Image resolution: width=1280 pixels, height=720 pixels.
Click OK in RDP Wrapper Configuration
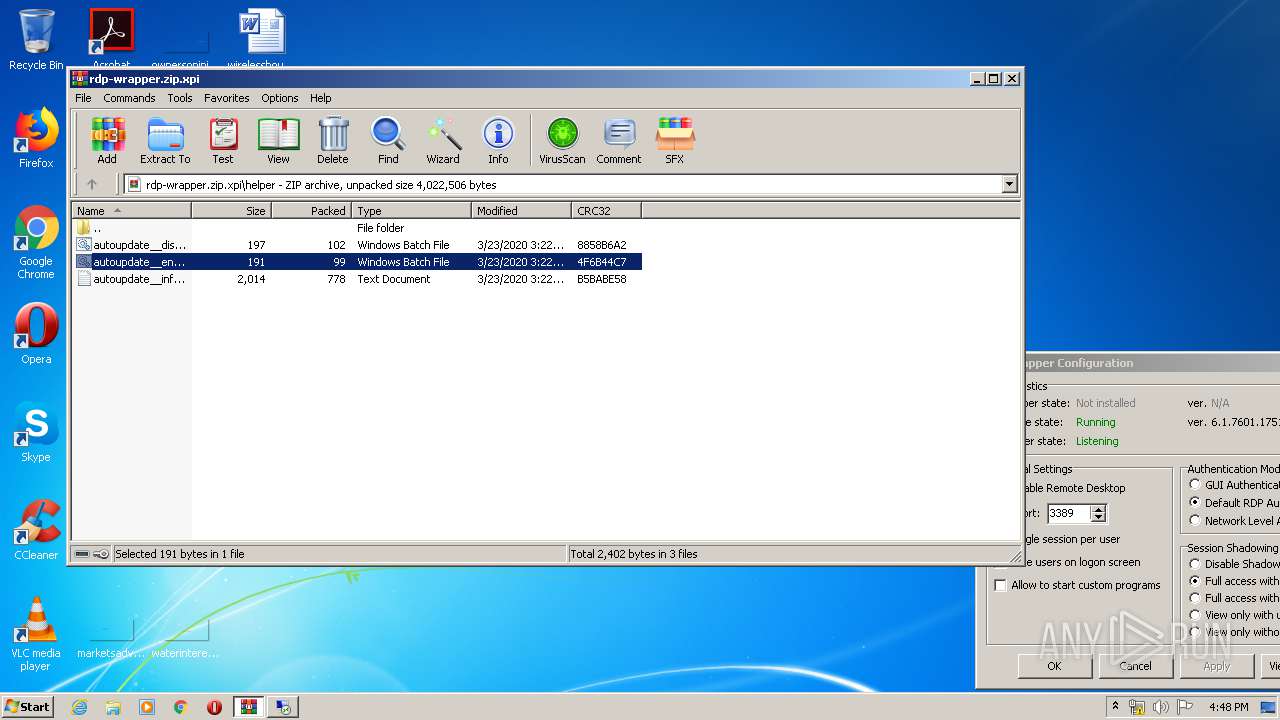click(1054, 666)
